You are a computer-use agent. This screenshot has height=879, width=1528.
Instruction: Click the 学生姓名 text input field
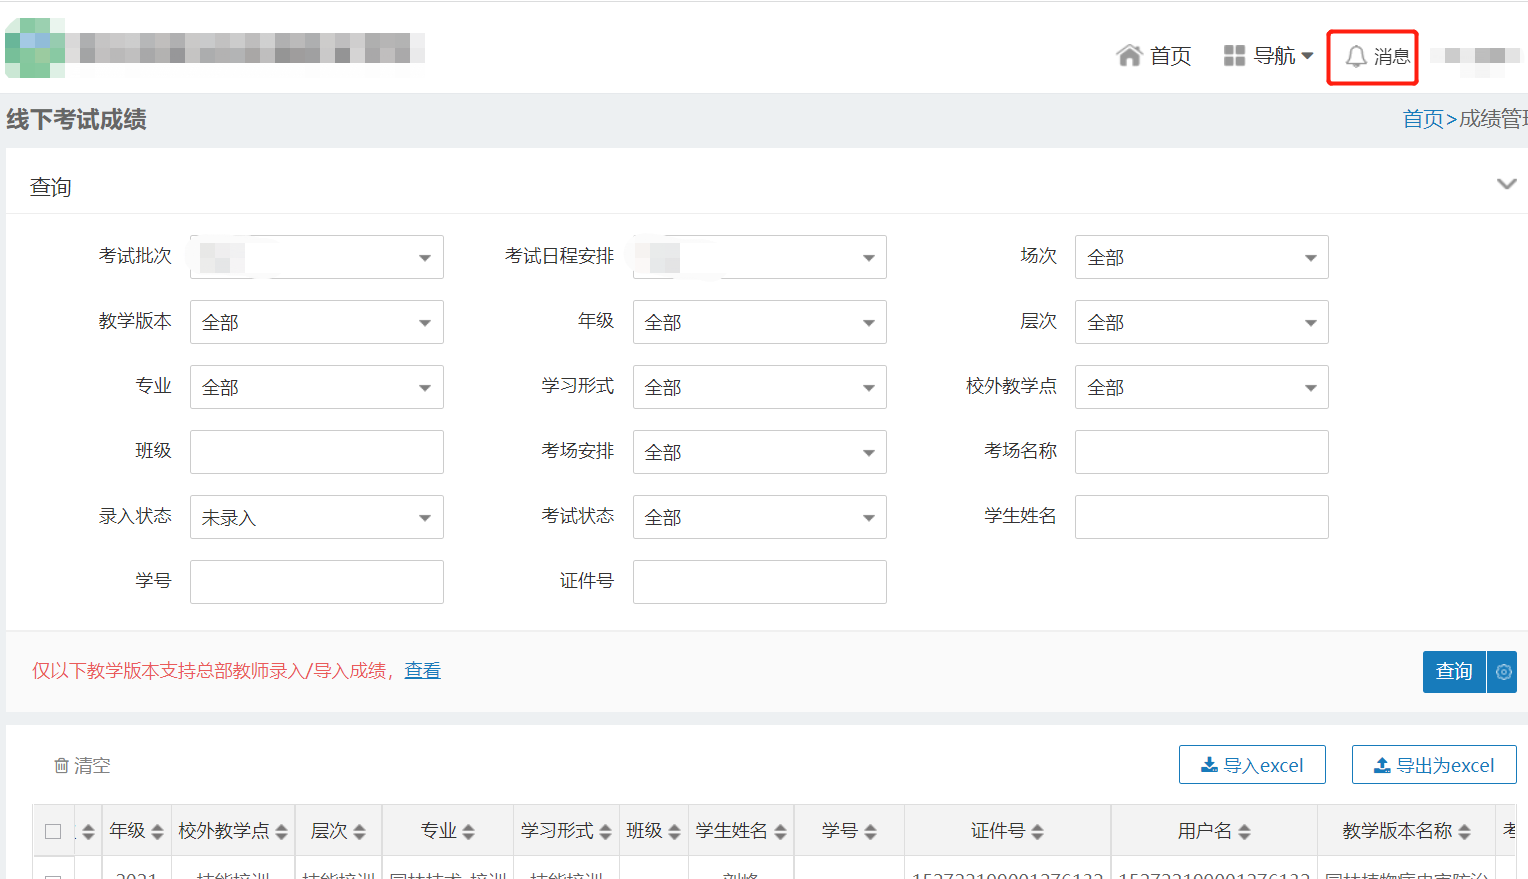coord(1201,518)
